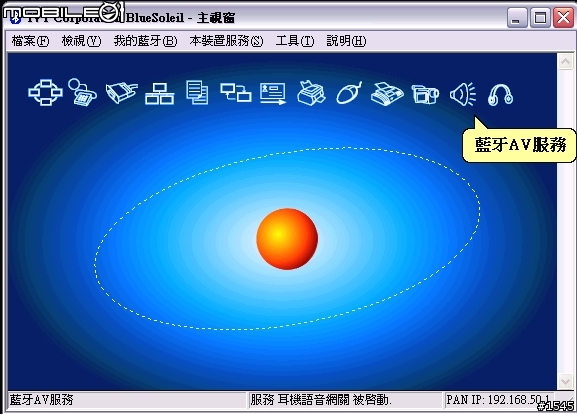Select the camcorder Basic Imaging icon

425,94
